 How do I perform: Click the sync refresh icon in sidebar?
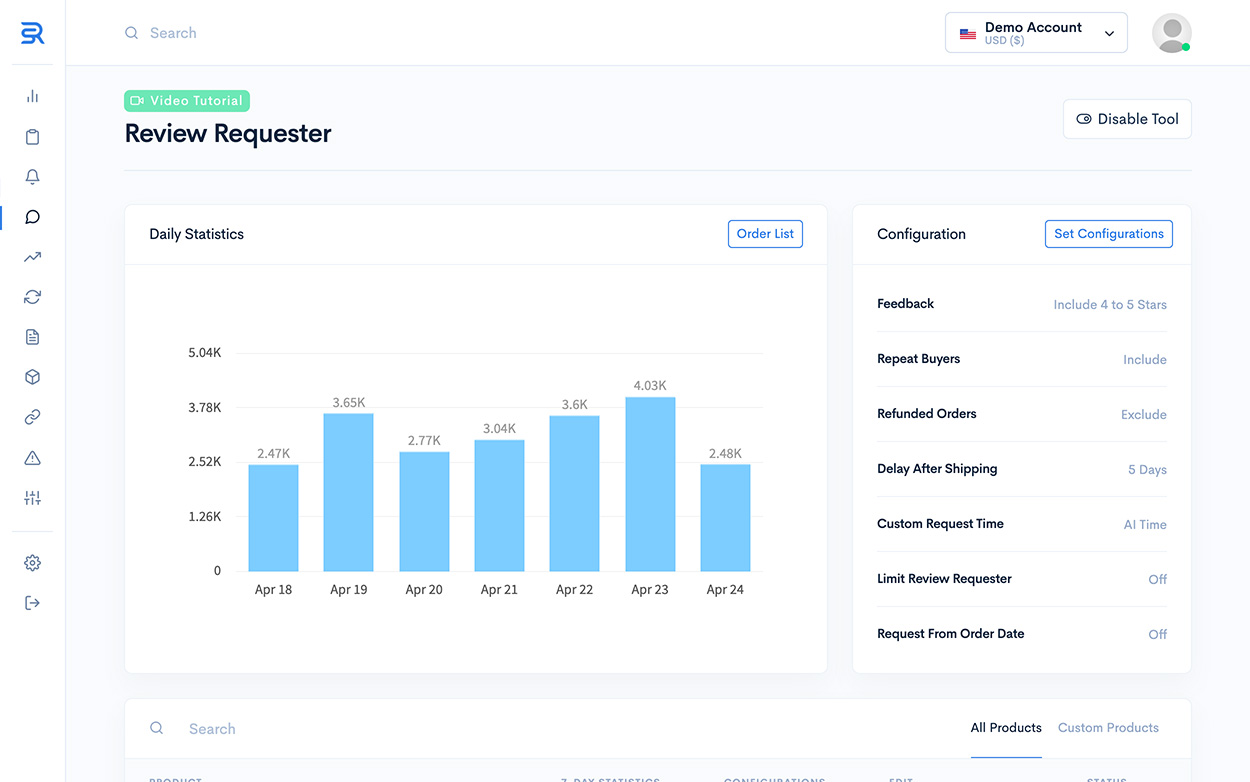pos(32,297)
